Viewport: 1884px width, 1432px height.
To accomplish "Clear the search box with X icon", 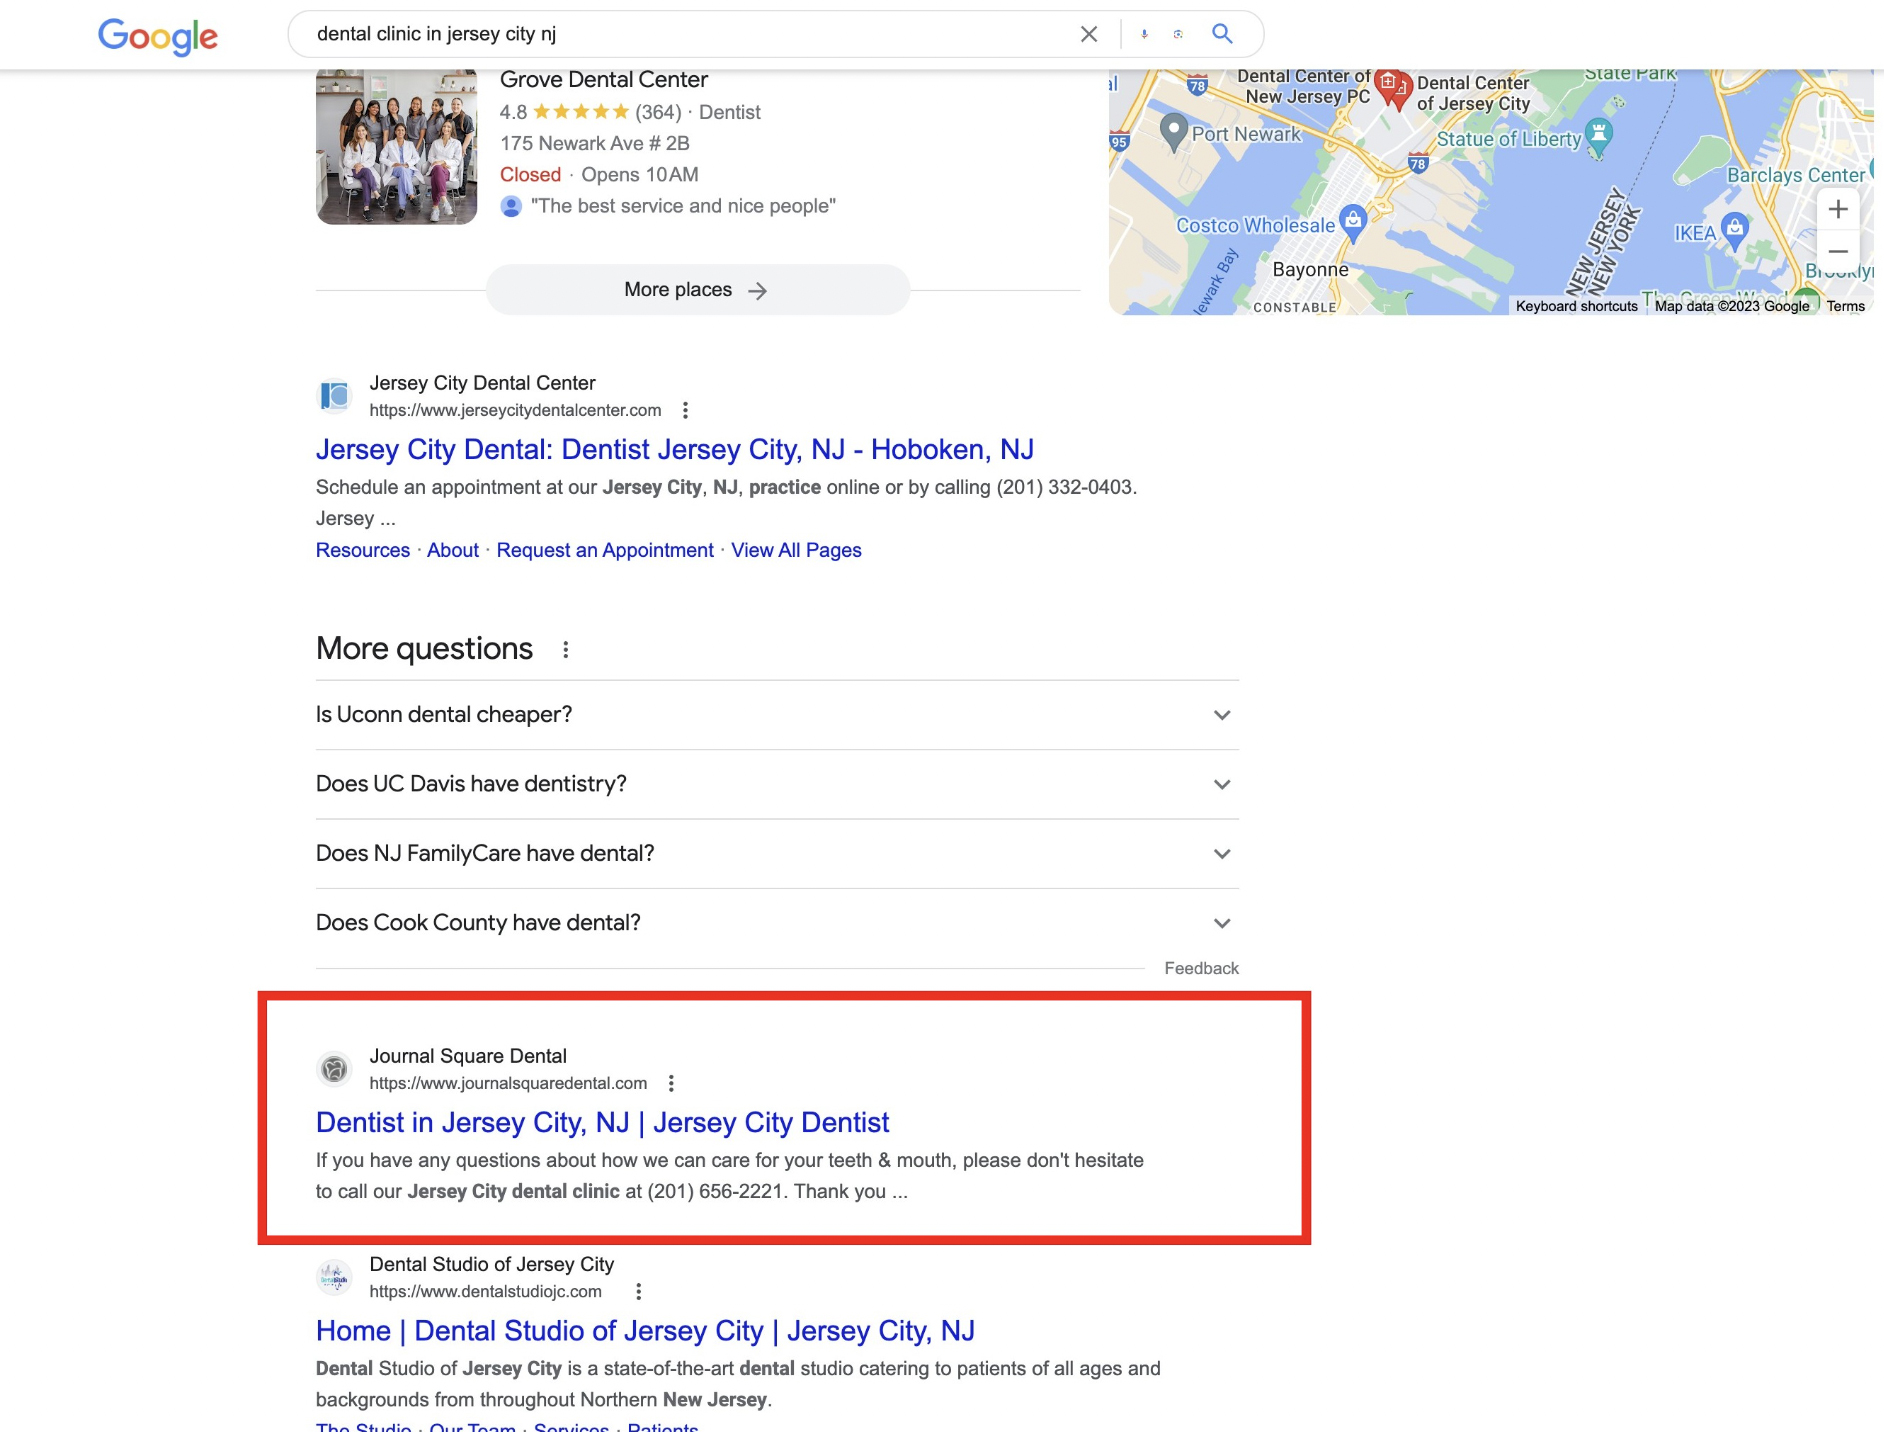I will coord(1089,34).
